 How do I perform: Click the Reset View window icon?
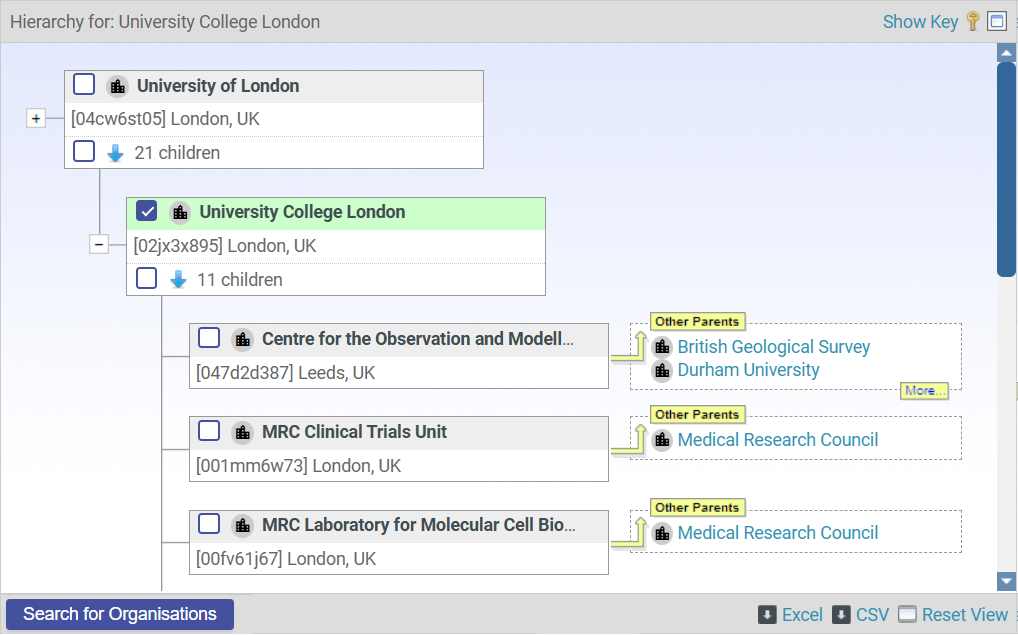click(x=907, y=615)
